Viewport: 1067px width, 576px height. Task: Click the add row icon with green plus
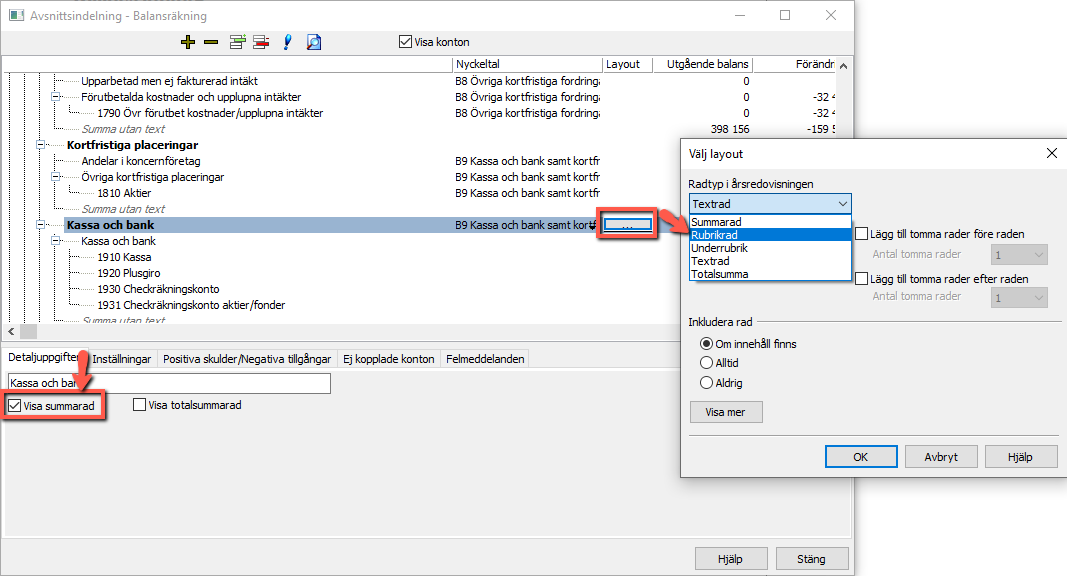coord(237,42)
